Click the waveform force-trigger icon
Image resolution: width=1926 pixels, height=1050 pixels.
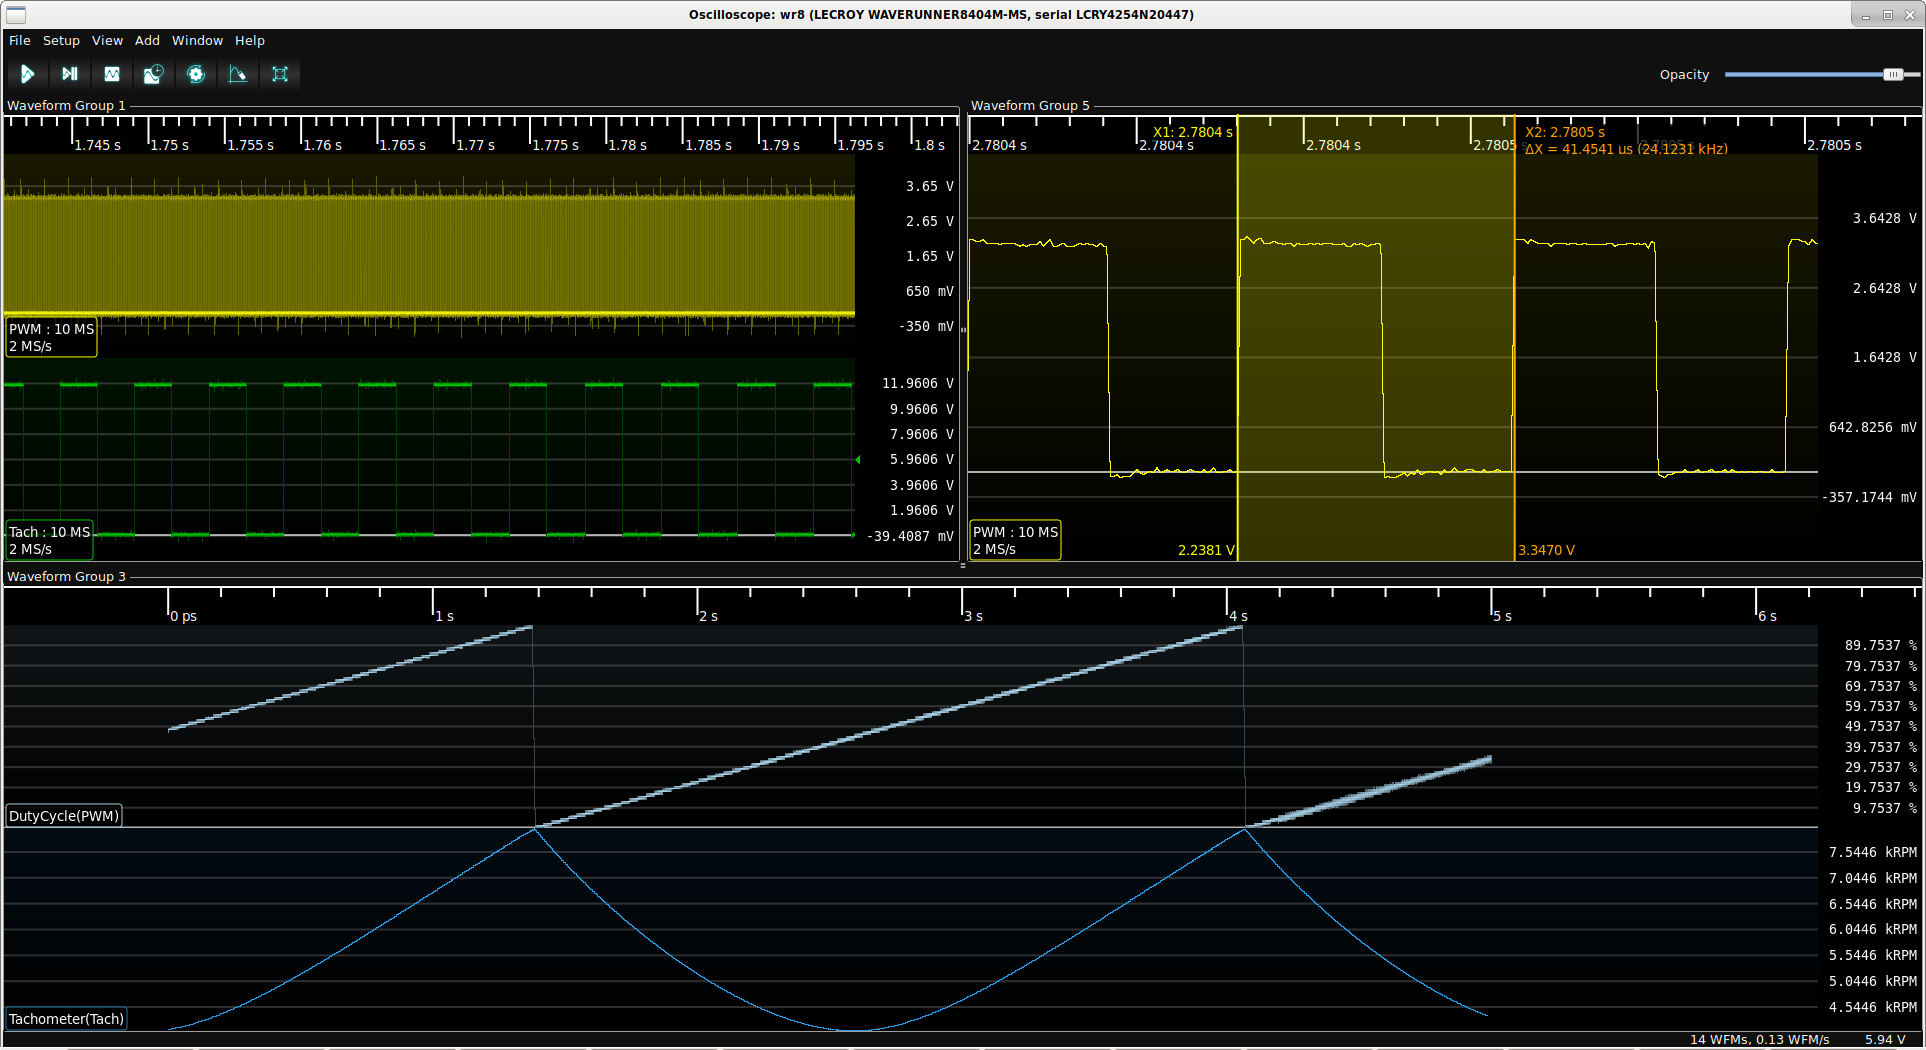pyautogui.click(x=111, y=74)
